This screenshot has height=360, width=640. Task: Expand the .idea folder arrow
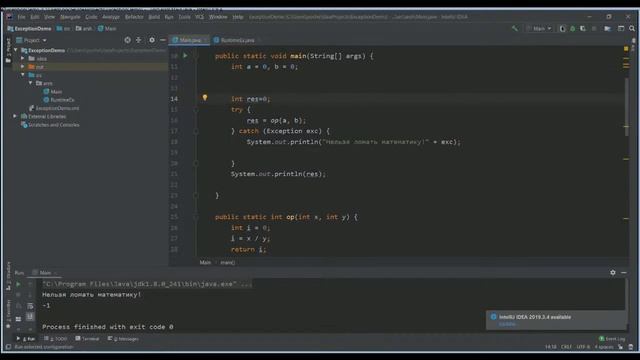click(x=23, y=58)
